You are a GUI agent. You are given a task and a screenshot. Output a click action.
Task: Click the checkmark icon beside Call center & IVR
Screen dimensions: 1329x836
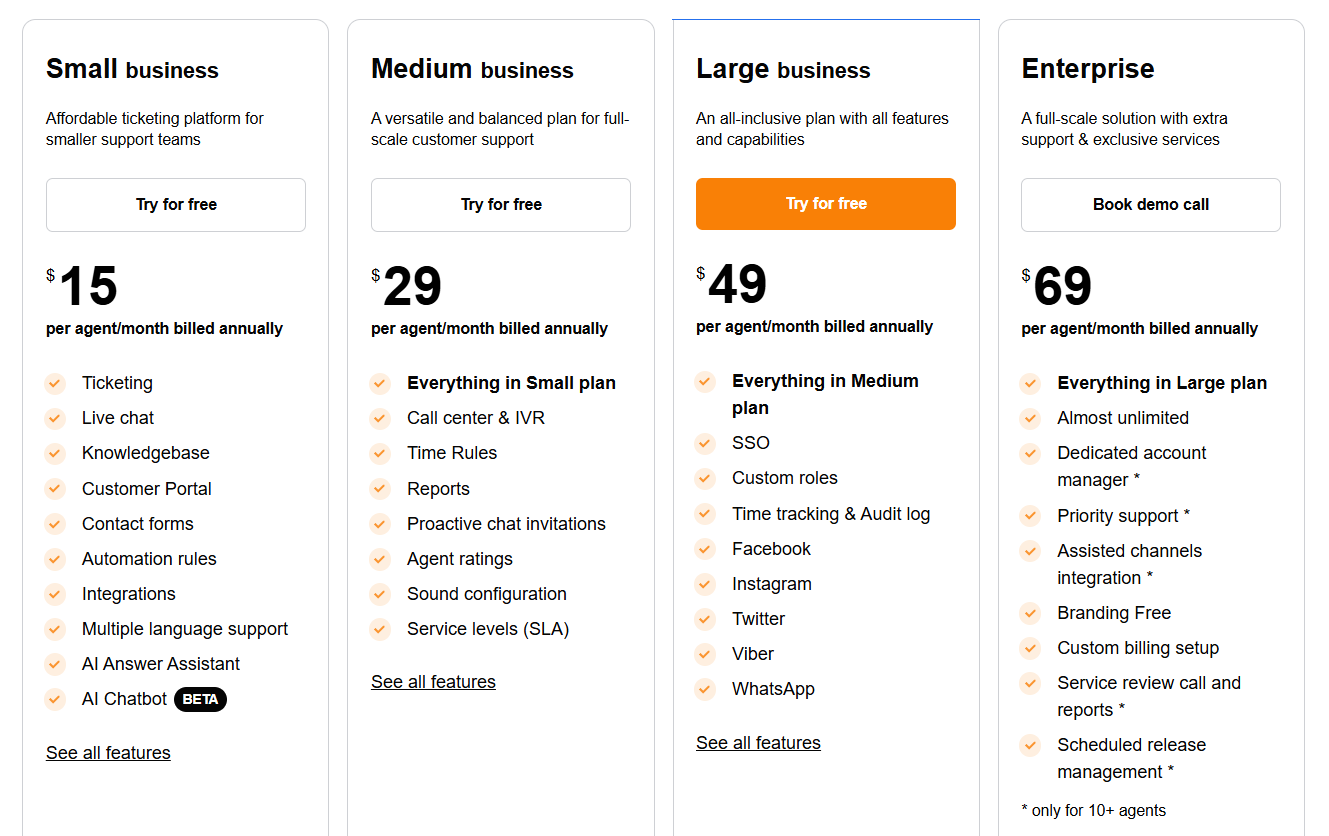[380, 418]
